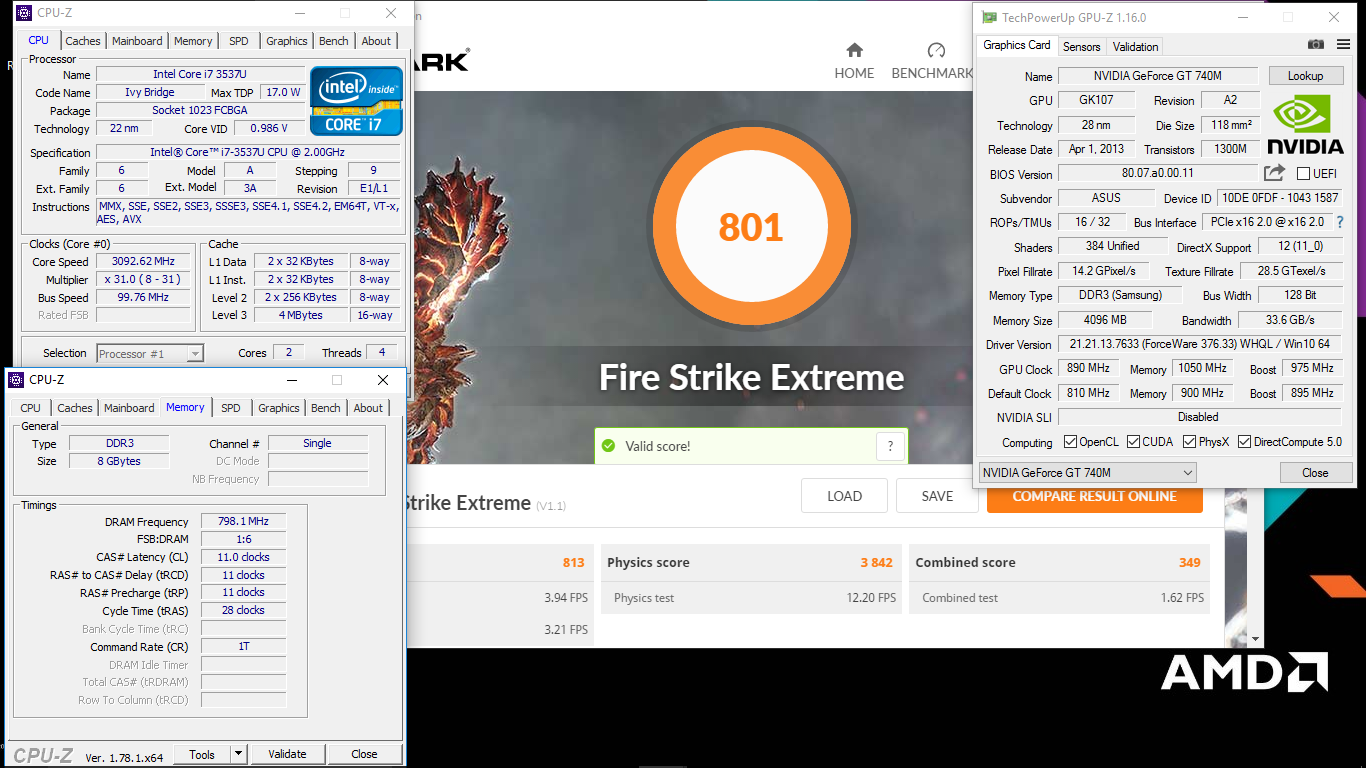Select SPD tab in lower CPU-Z window
1366x768 pixels.
[230, 408]
